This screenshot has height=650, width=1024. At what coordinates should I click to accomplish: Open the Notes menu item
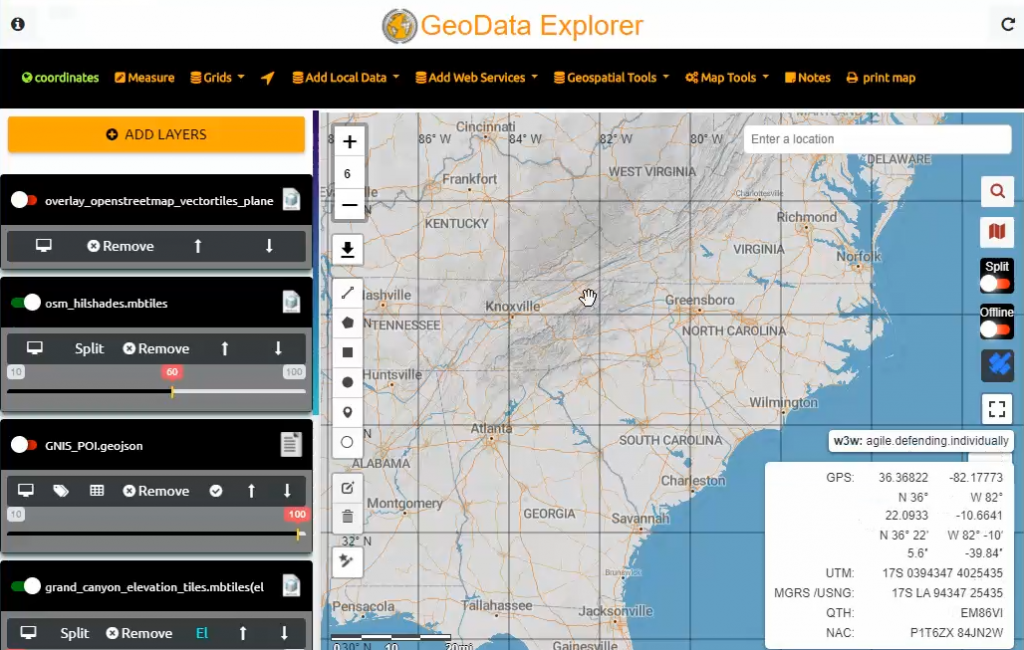pos(807,78)
